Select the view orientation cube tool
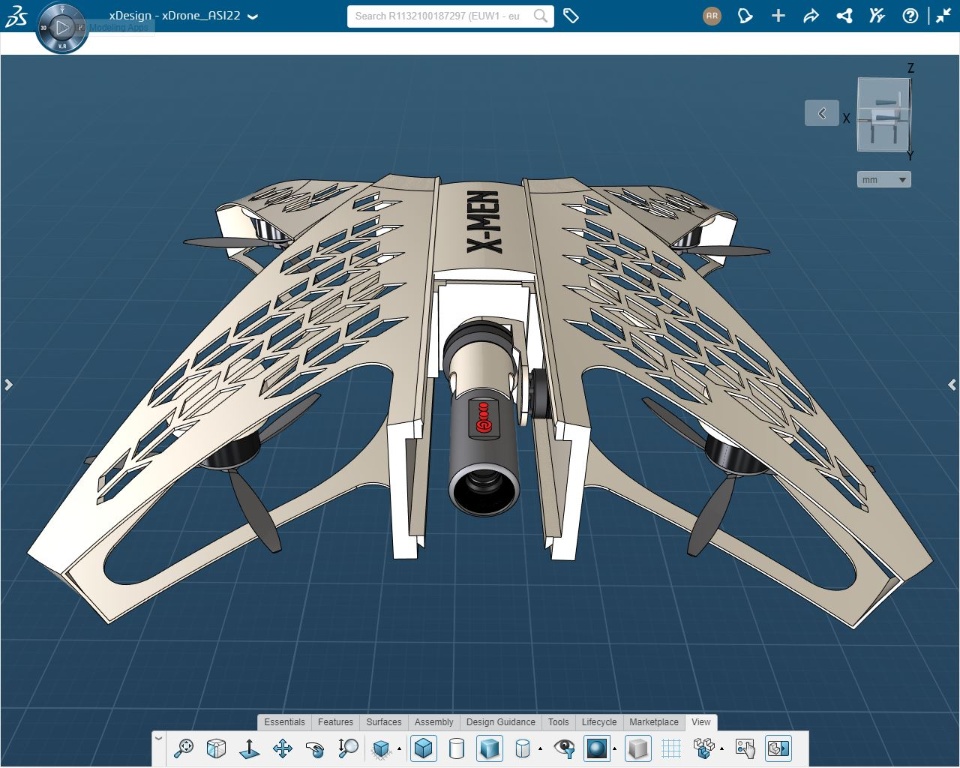960x768 pixels. 216,748
